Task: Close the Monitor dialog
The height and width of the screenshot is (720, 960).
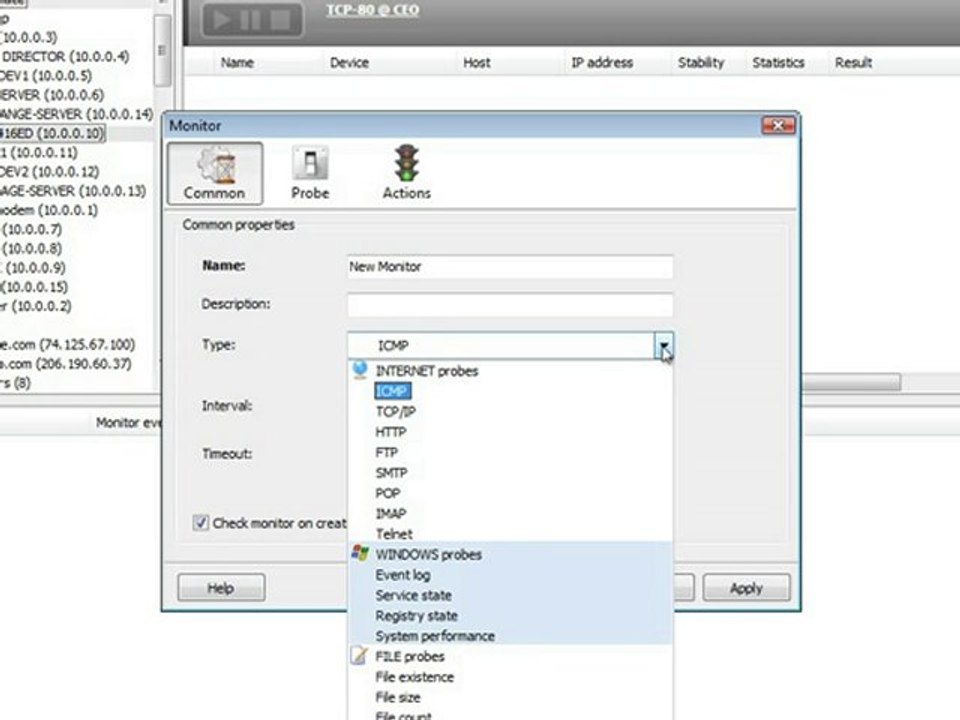Action: pos(778,126)
